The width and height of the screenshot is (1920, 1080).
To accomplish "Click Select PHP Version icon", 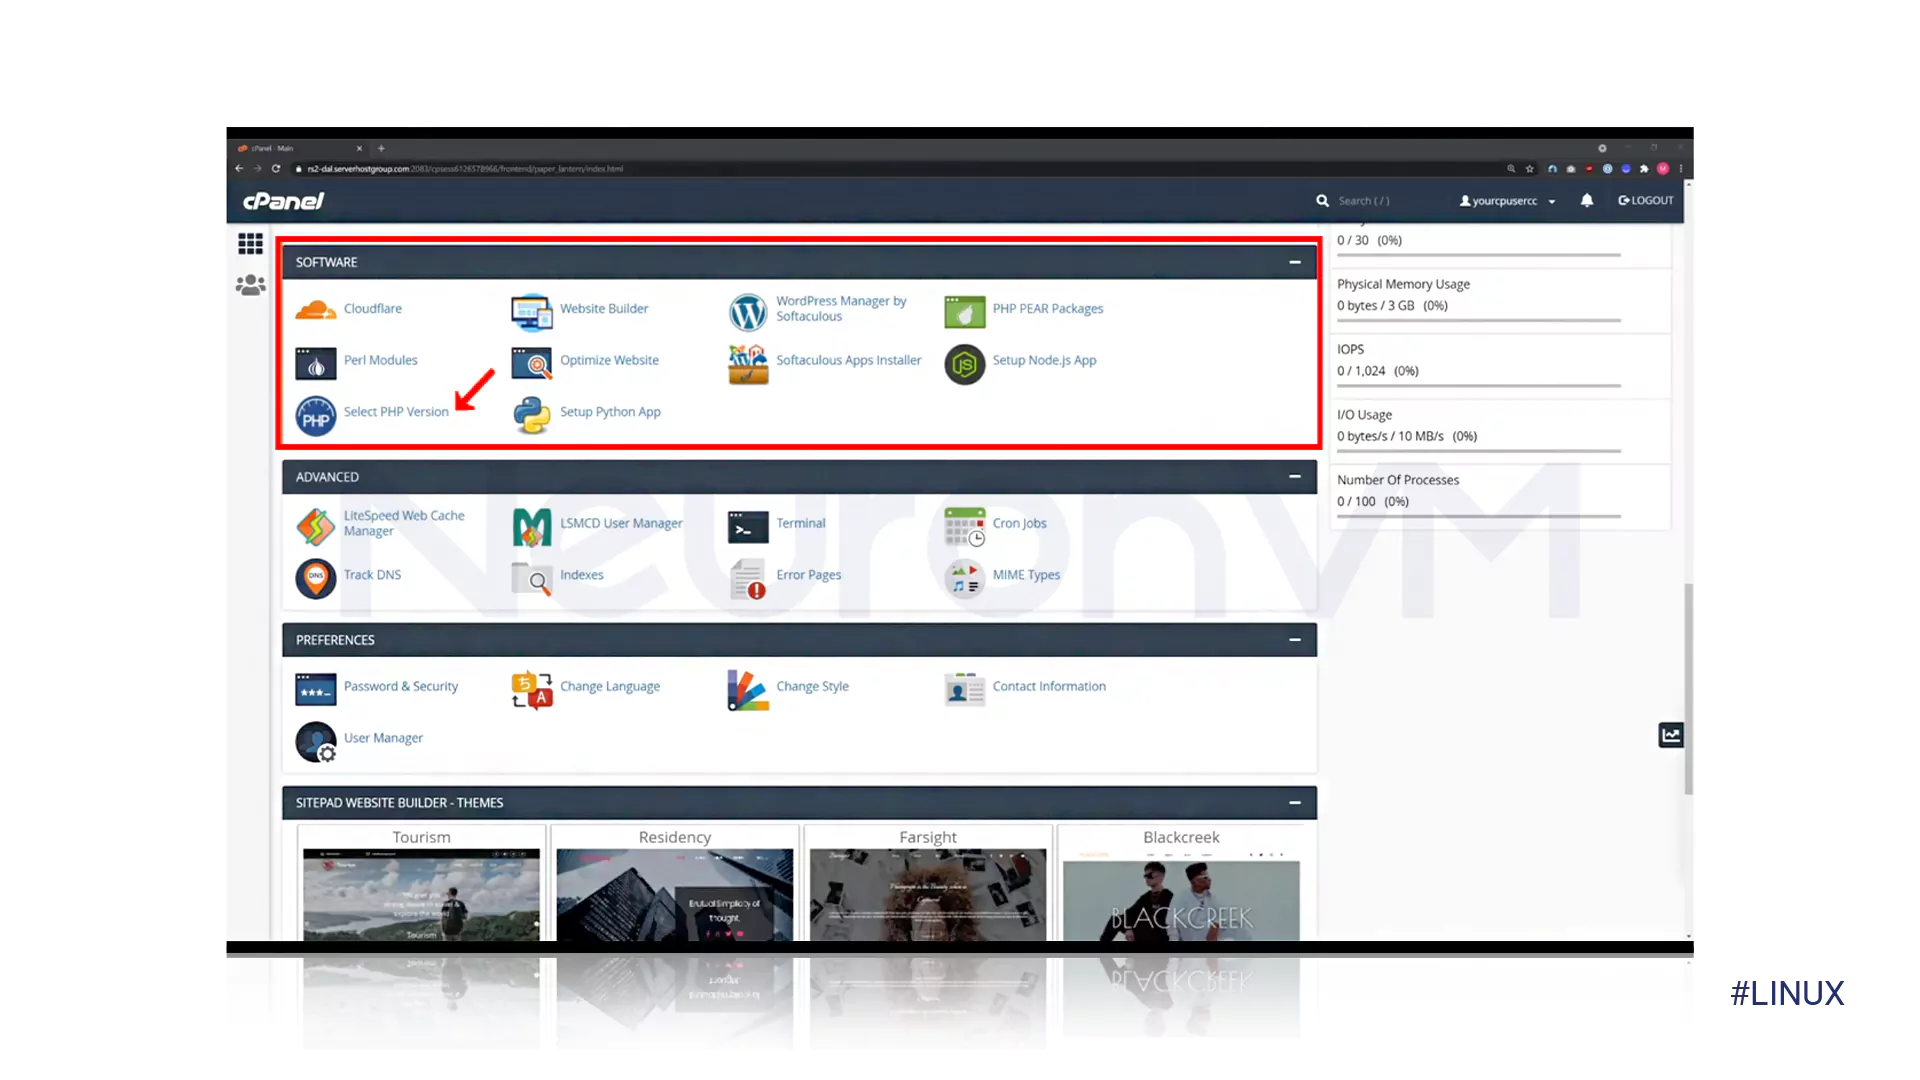I will [314, 413].
